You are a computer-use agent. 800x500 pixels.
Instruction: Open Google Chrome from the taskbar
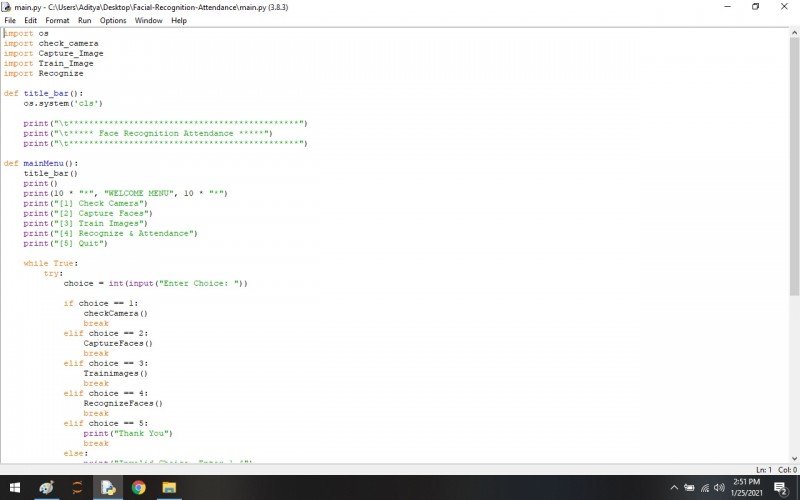pos(138,488)
